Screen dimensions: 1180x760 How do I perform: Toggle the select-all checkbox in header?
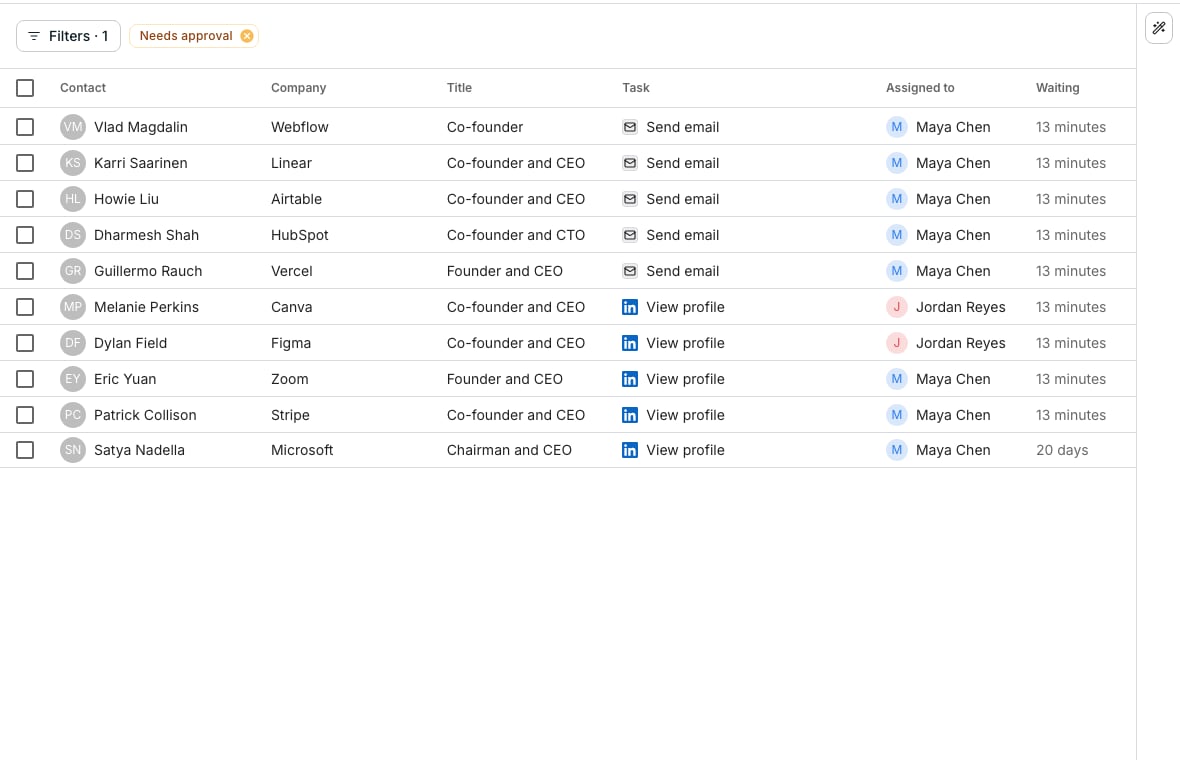tap(25, 88)
